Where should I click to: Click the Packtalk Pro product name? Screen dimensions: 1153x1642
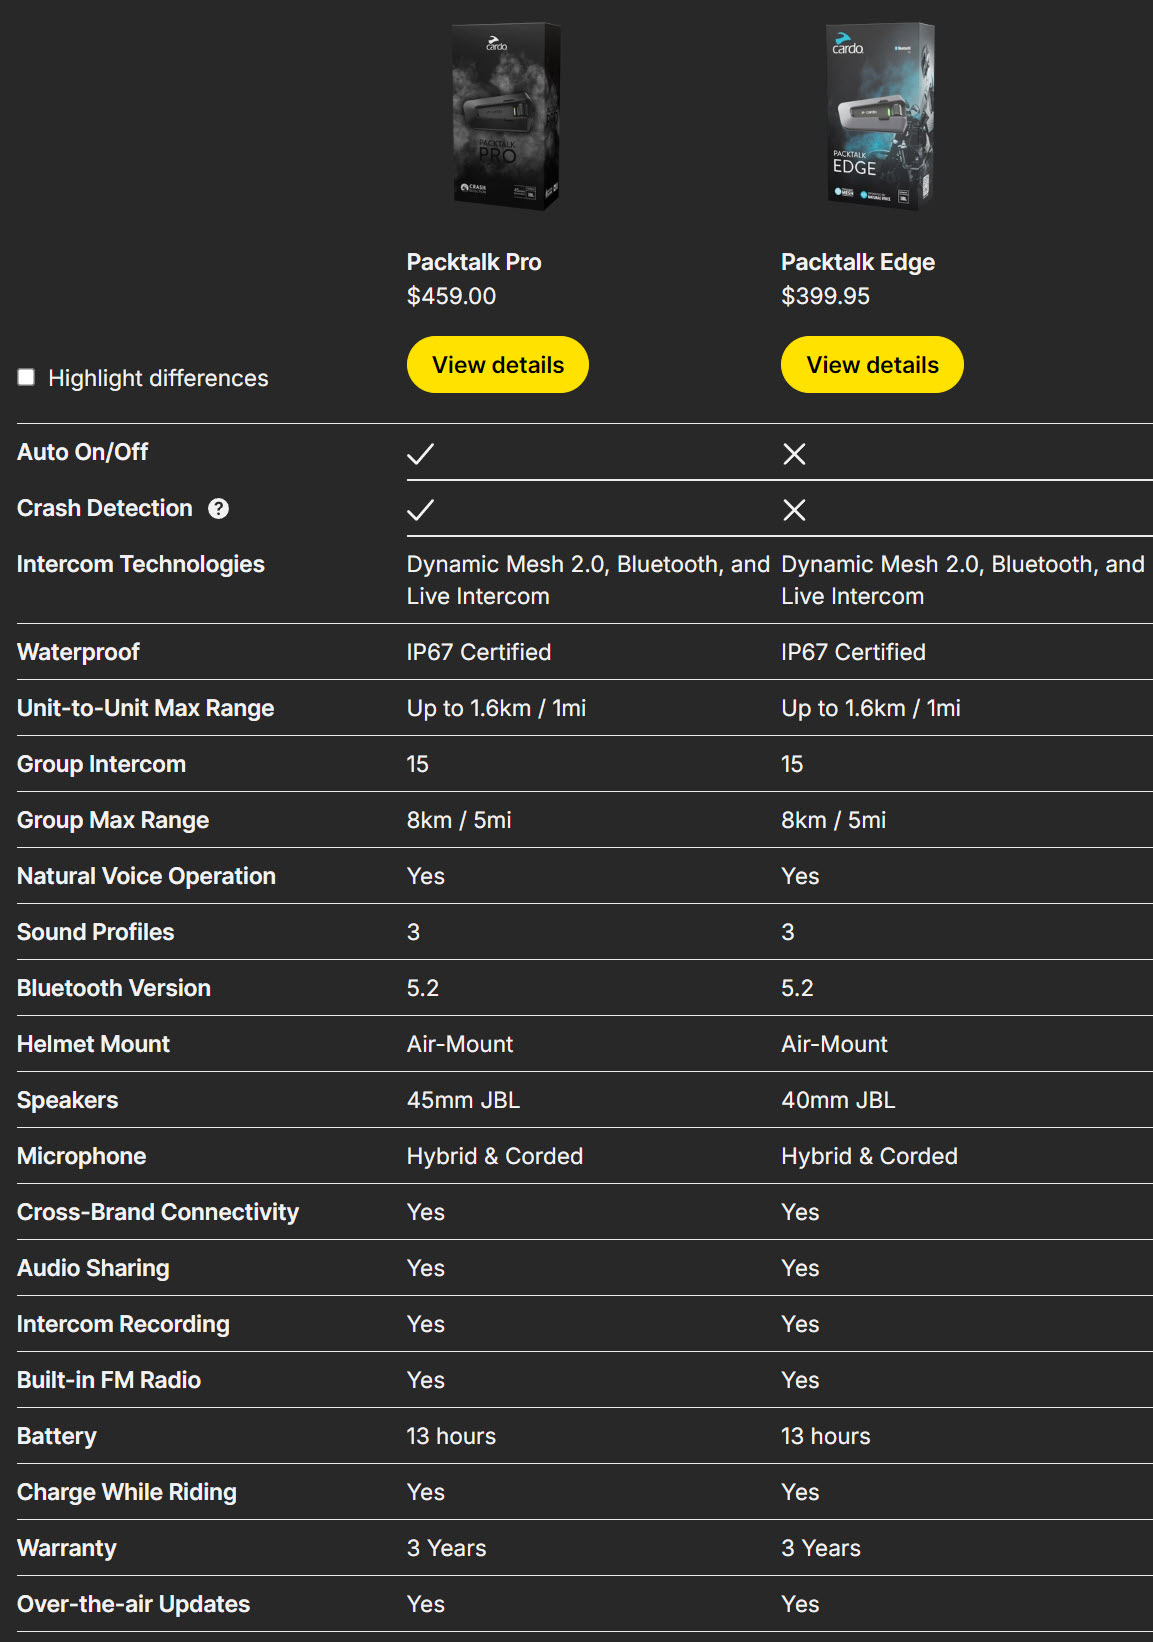474,262
